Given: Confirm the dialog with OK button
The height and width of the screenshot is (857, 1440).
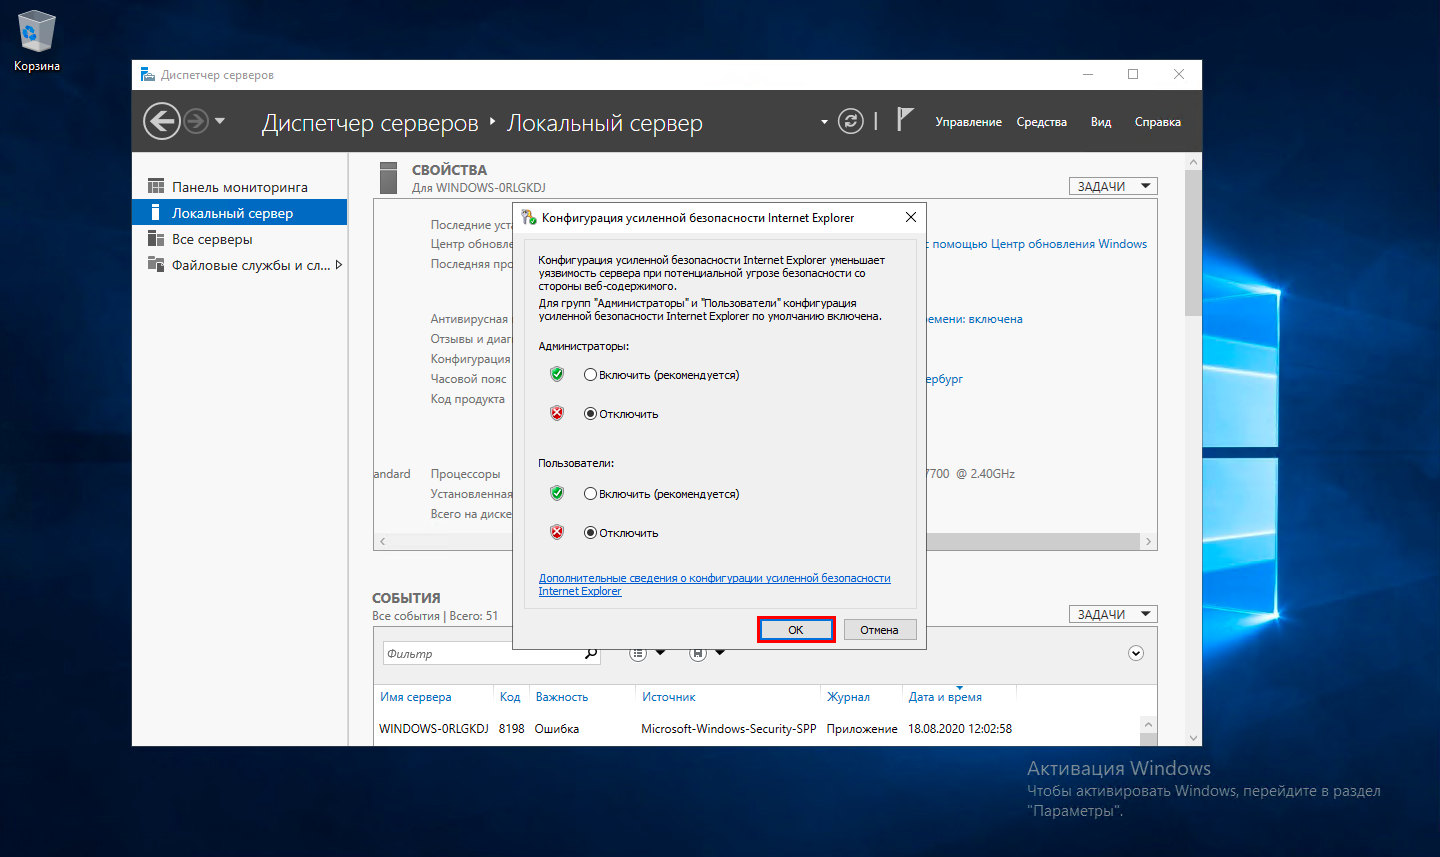Looking at the screenshot, I should pos(796,630).
